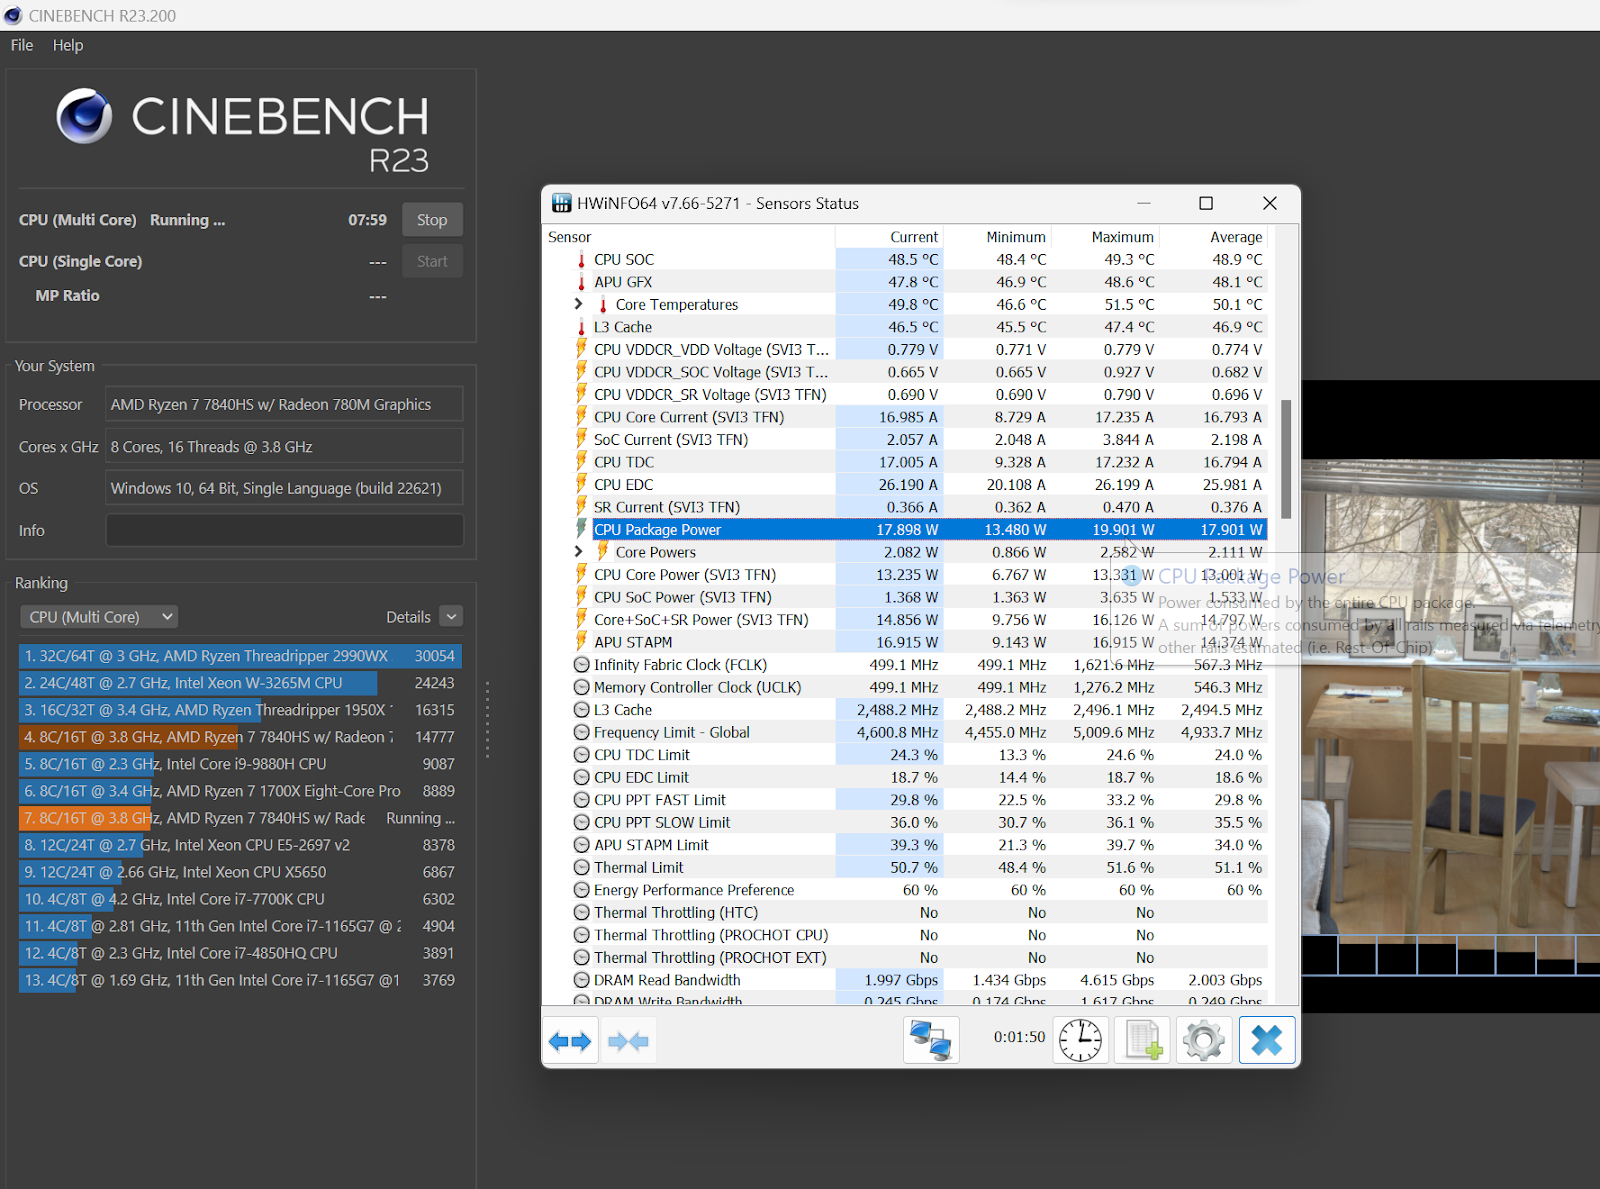
Task: Click the Current column header
Action: click(889, 237)
